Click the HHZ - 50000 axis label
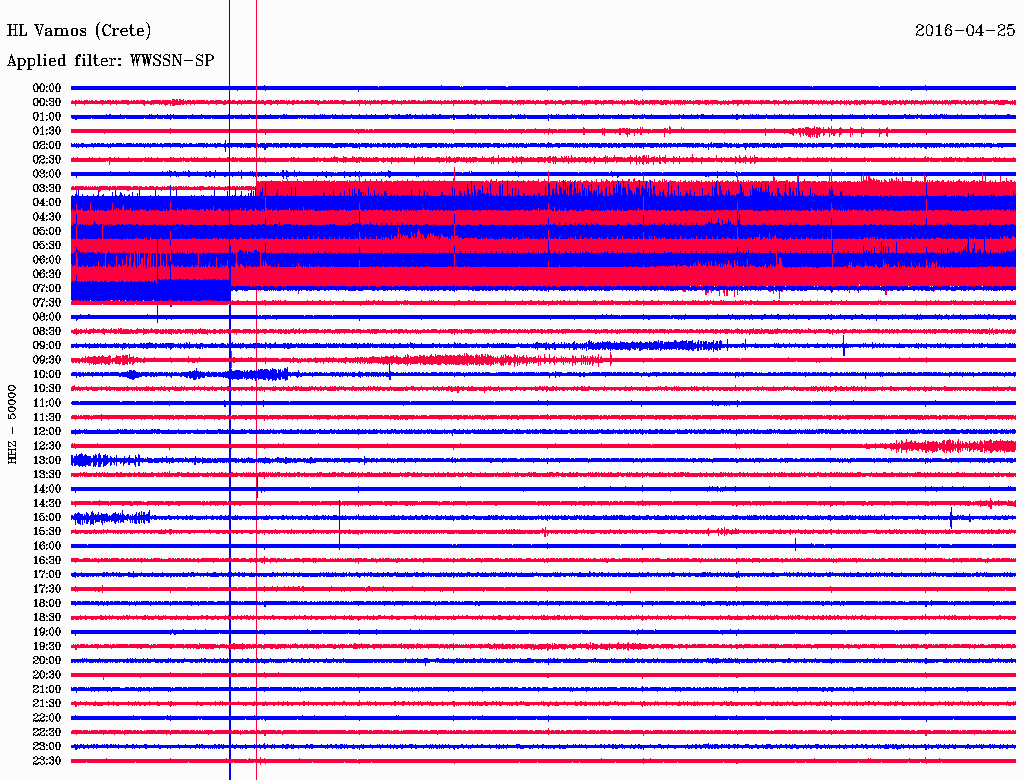Viewport: 1024px width, 780px height. pos(12,424)
